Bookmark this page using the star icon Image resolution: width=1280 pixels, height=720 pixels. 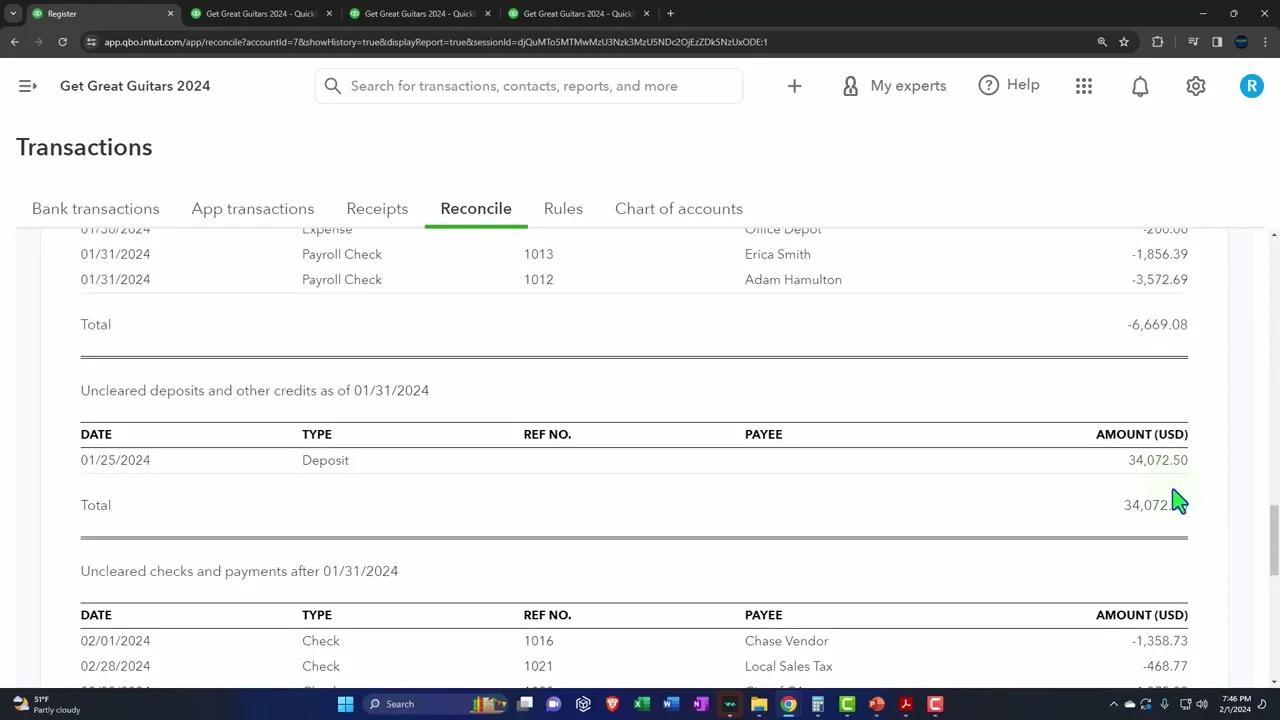click(x=1124, y=42)
